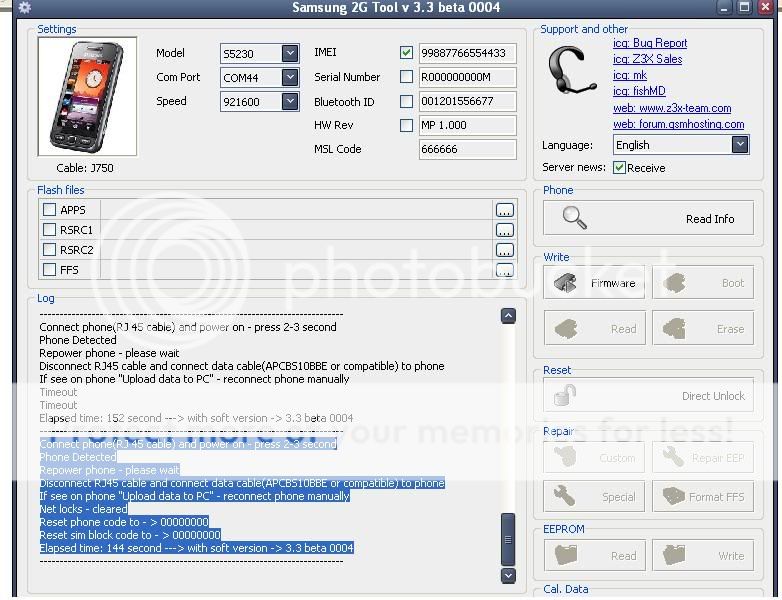This screenshot has width=782, height=600.
Task: Click the Read Info magnifier button
Action: tap(648, 218)
